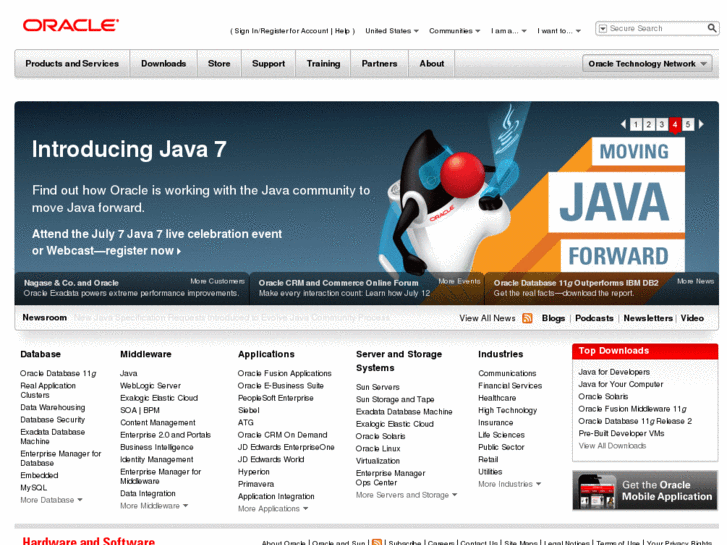
Task: Select banner slide 5
Action: (688, 124)
